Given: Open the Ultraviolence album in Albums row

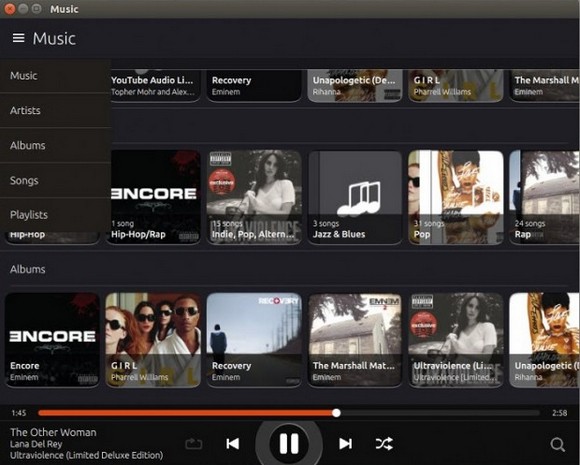Looking at the screenshot, I should pyautogui.click(x=456, y=340).
